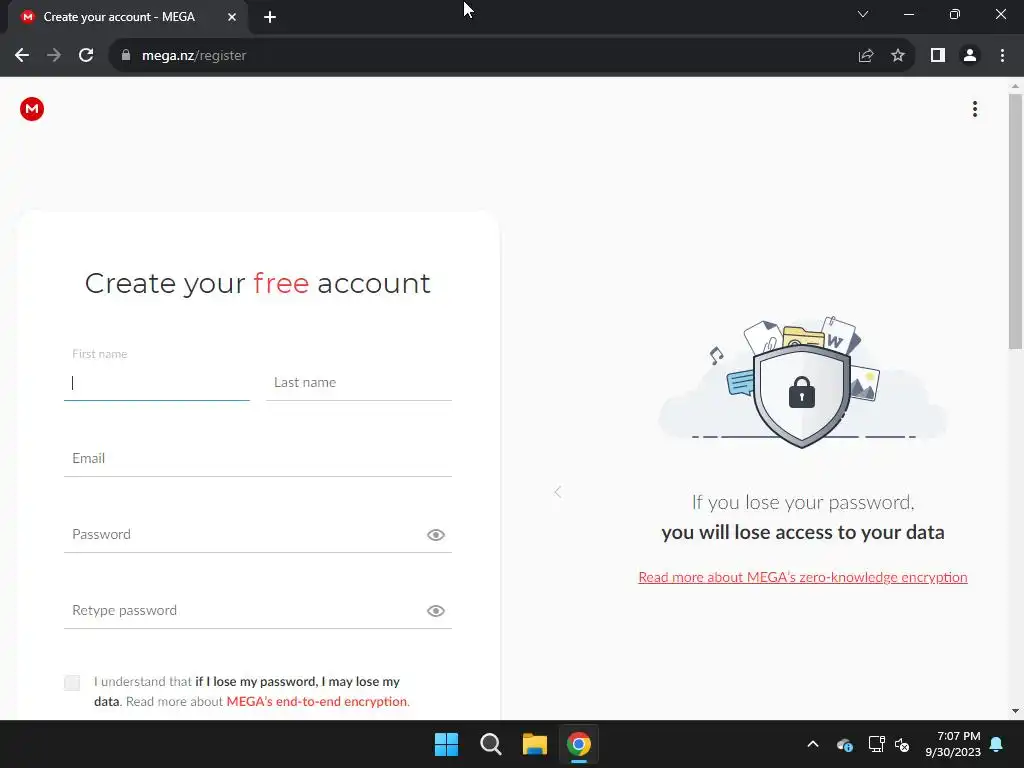This screenshot has height=768, width=1024.
Task: Select the Create your account - MEGA tab
Action: 128,17
